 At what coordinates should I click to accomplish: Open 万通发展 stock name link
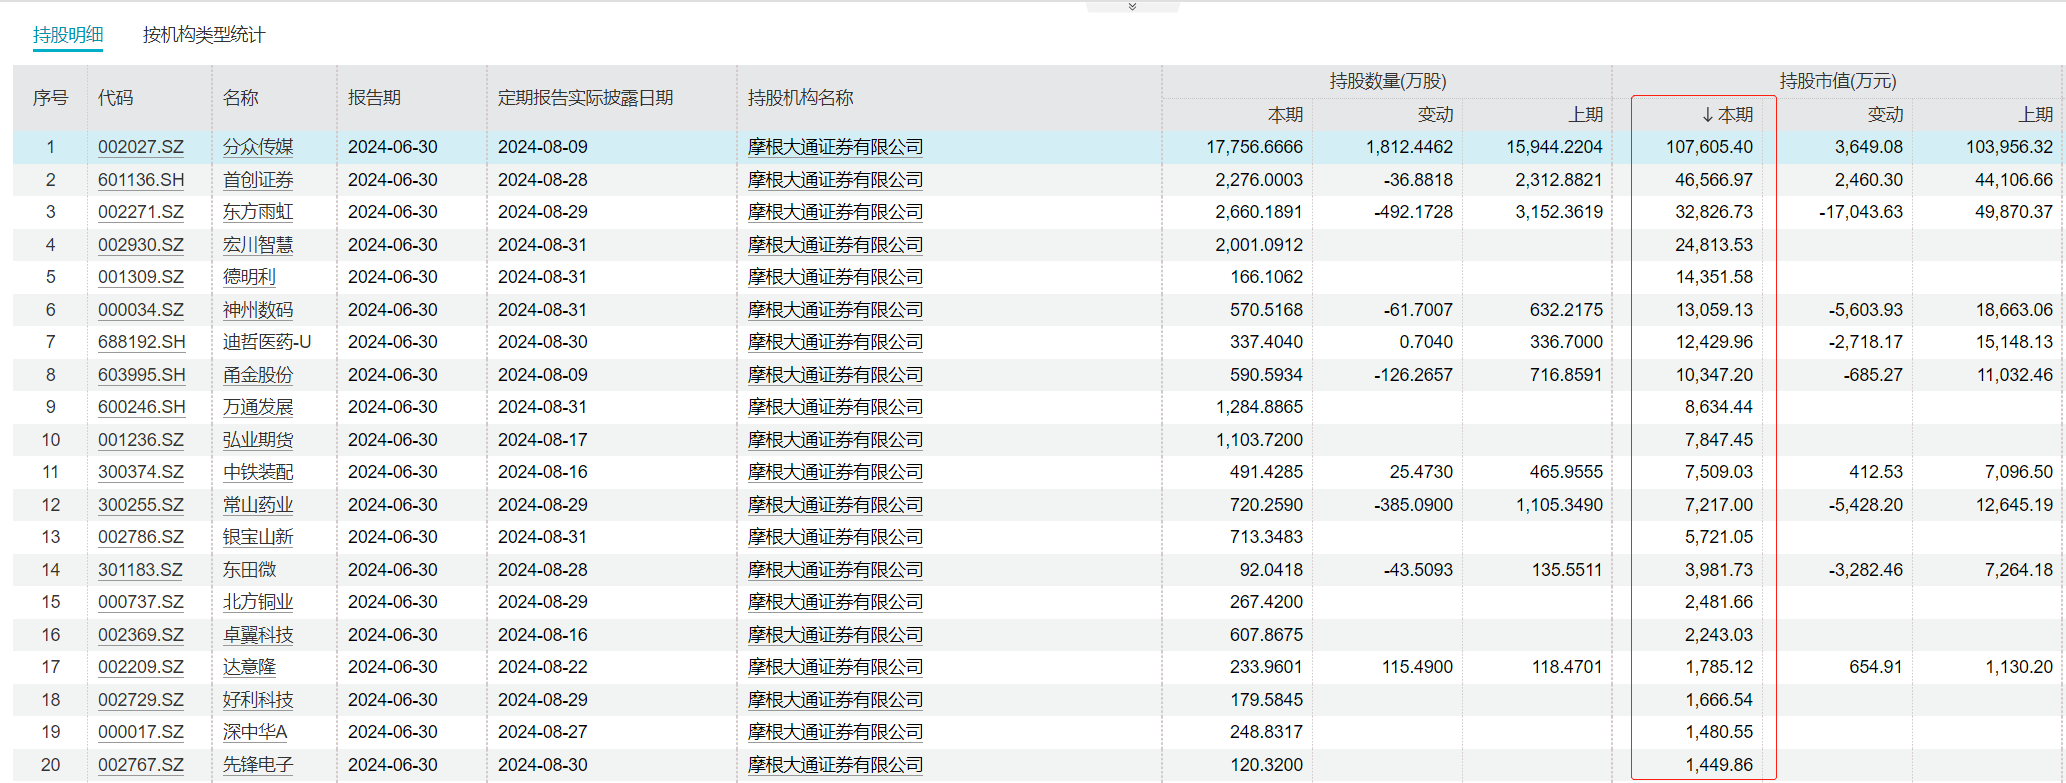click(258, 407)
